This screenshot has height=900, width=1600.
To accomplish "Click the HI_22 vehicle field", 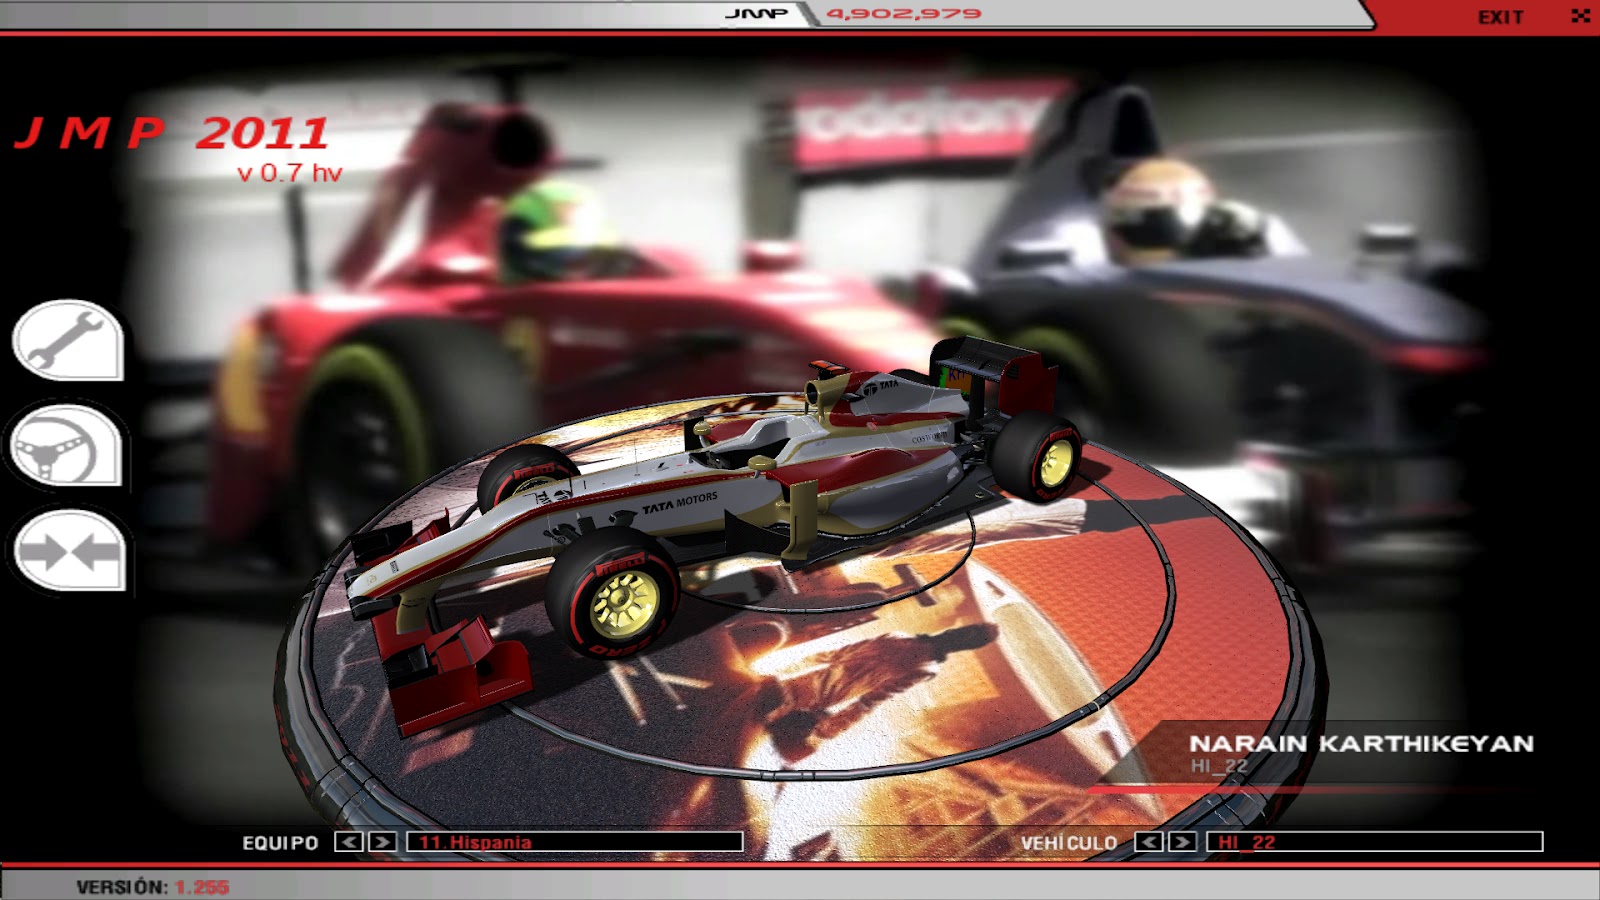I will click(x=1375, y=842).
